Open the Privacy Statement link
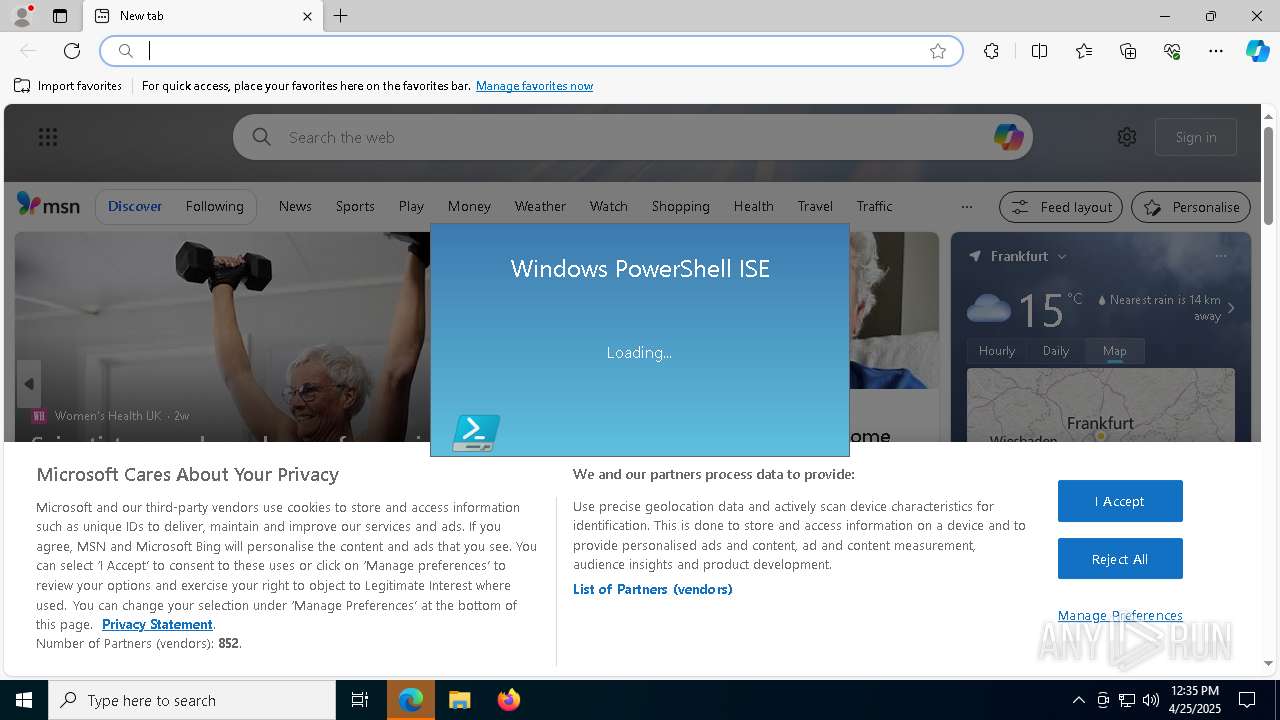This screenshot has height=720, width=1280. pyautogui.click(x=157, y=624)
